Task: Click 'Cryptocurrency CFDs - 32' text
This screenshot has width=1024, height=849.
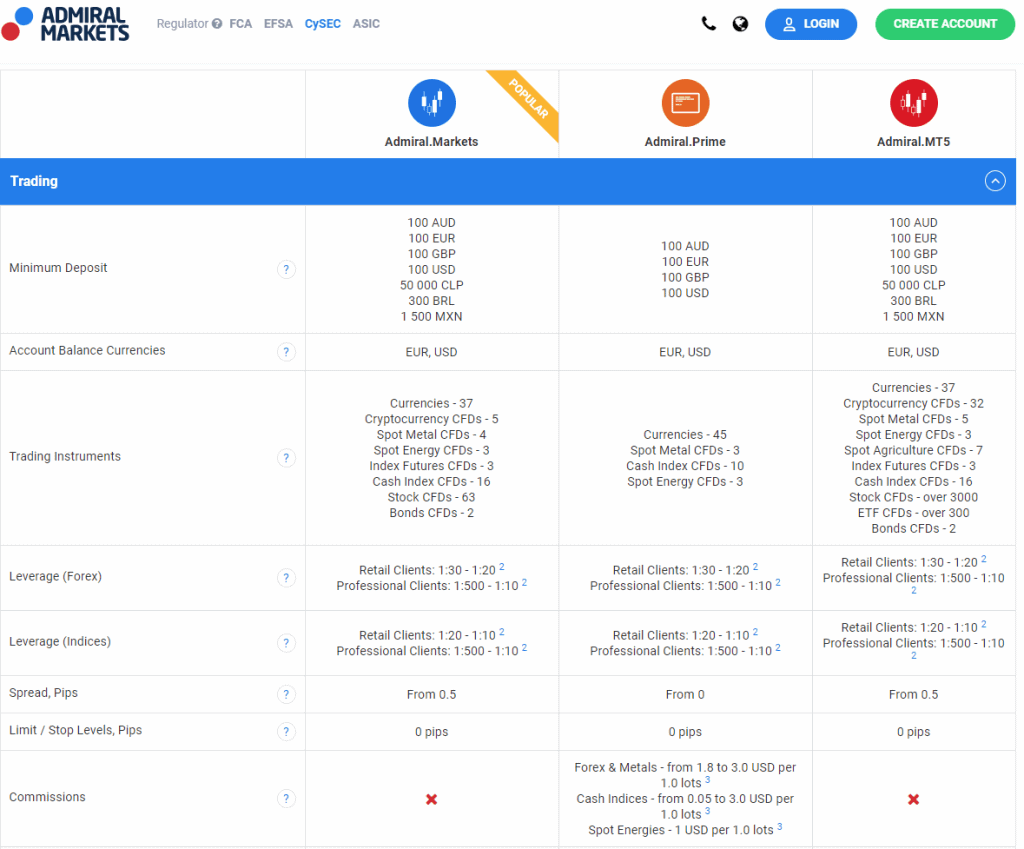Action: pos(914,404)
